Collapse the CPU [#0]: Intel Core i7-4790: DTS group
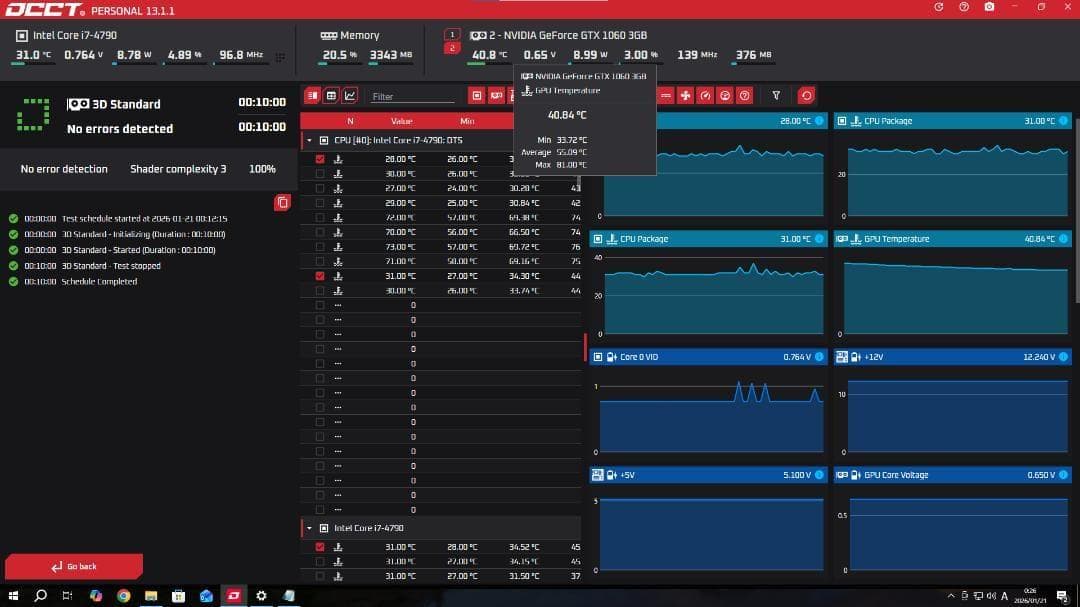Screen dimensions: 1080x607 pyautogui.click(x=309, y=140)
